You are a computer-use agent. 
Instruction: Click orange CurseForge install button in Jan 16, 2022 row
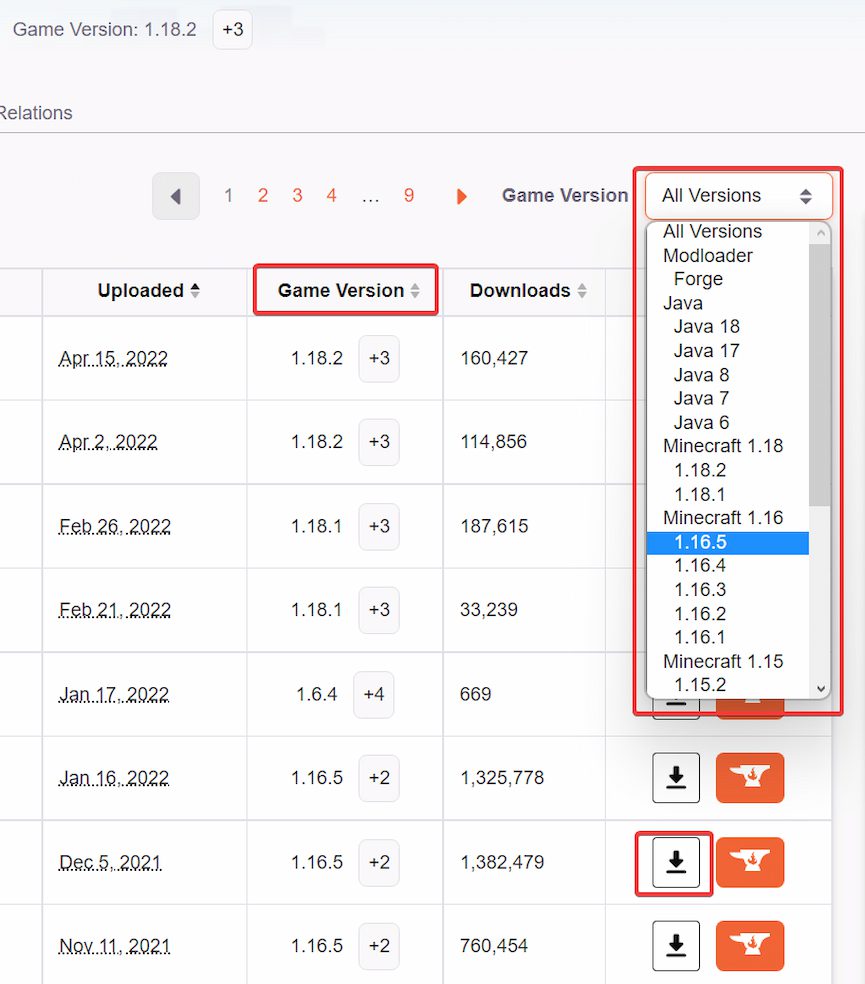(749, 778)
